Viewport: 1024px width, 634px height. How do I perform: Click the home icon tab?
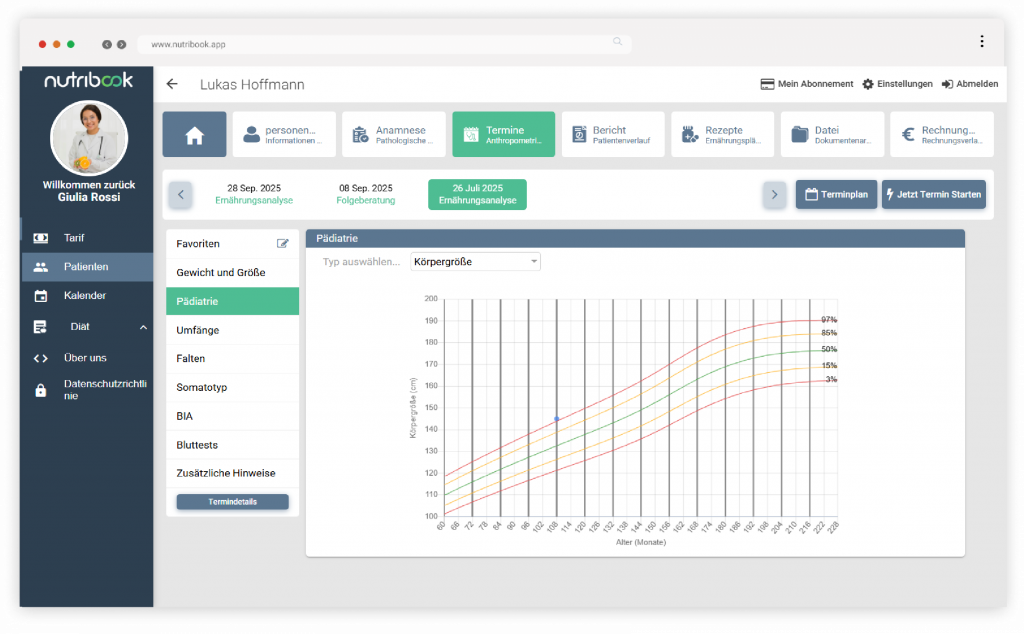point(194,135)
